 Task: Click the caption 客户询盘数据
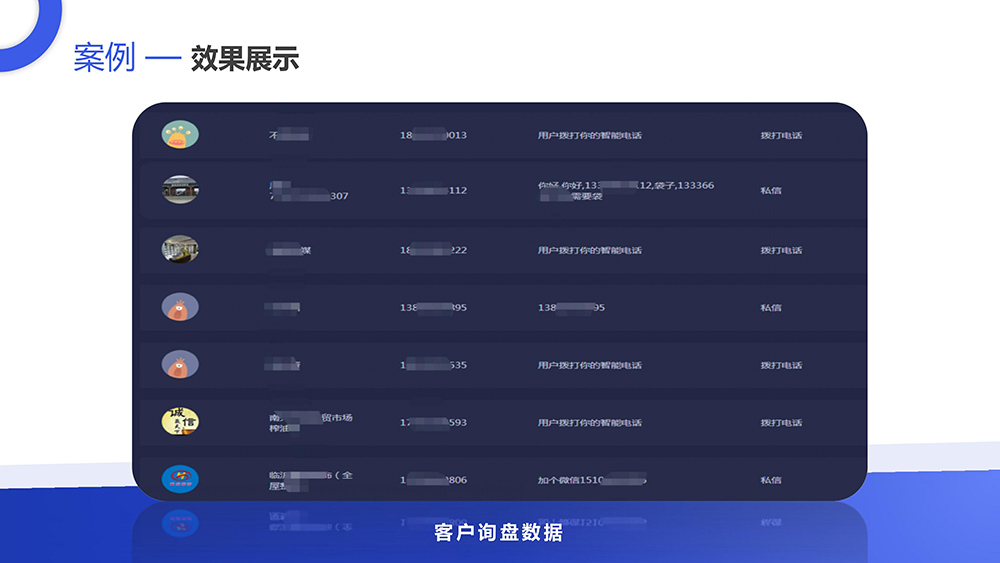[499, 532]
